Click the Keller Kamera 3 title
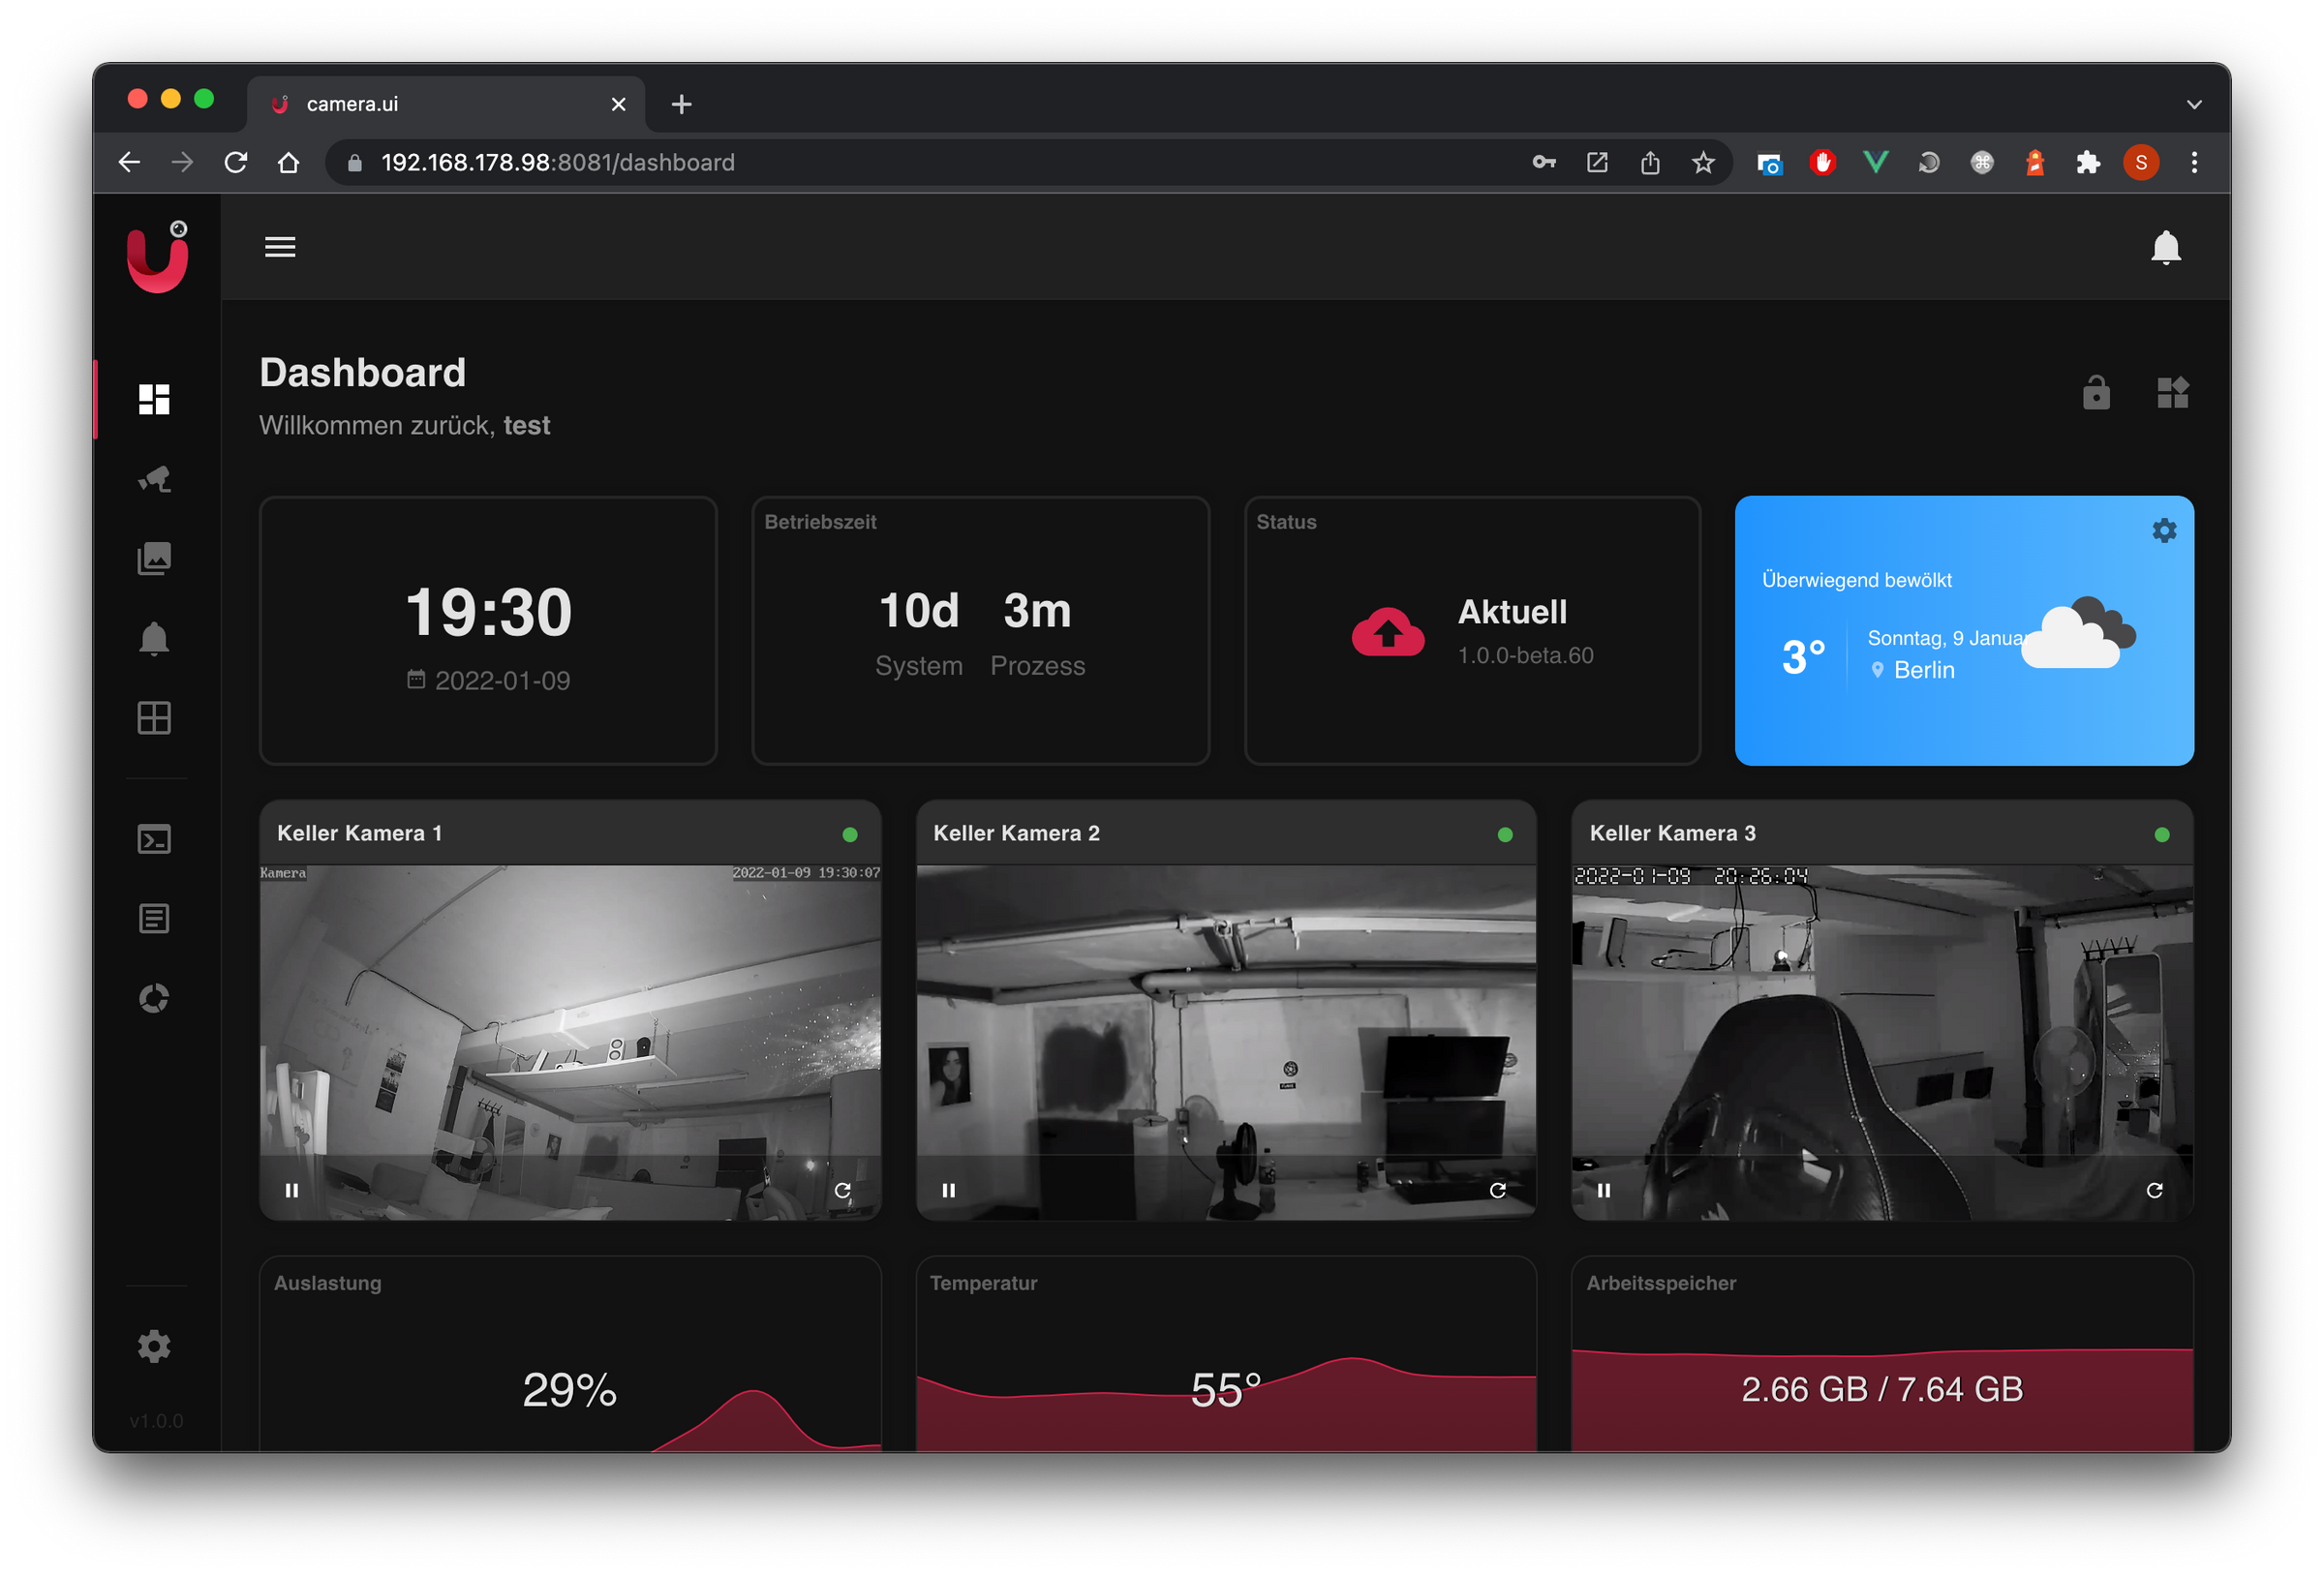Screen dimensions: 2324x1575 coord(1672,833)
